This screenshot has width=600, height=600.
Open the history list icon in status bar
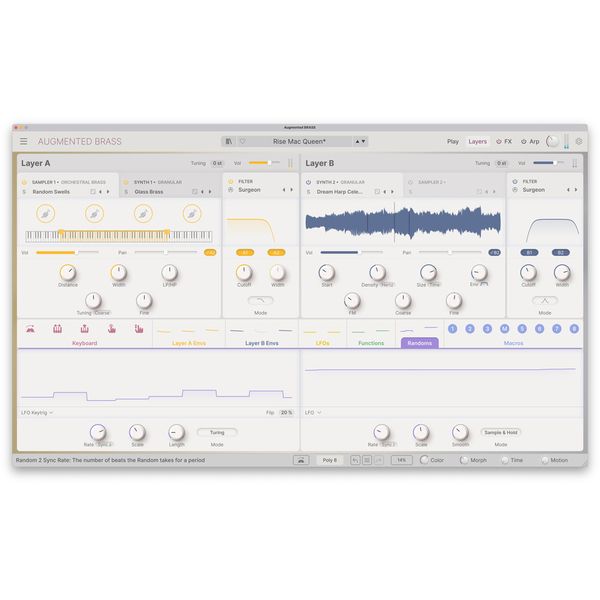point(367,460)
